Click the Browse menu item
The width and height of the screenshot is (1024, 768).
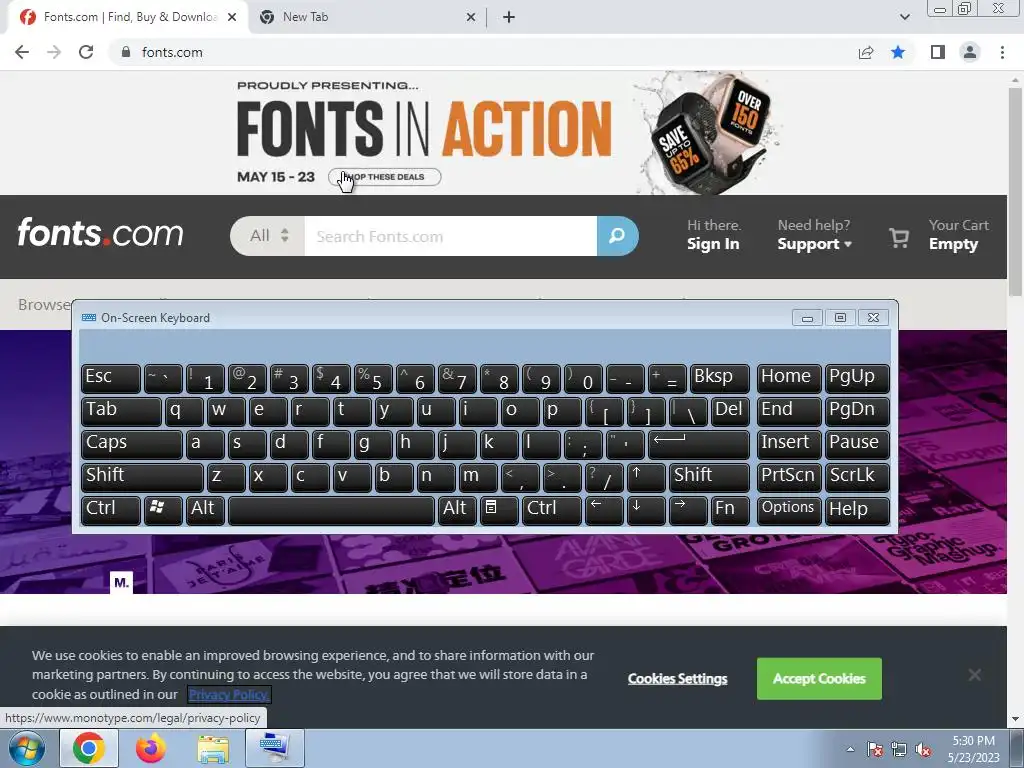click(x=44, y=305)
